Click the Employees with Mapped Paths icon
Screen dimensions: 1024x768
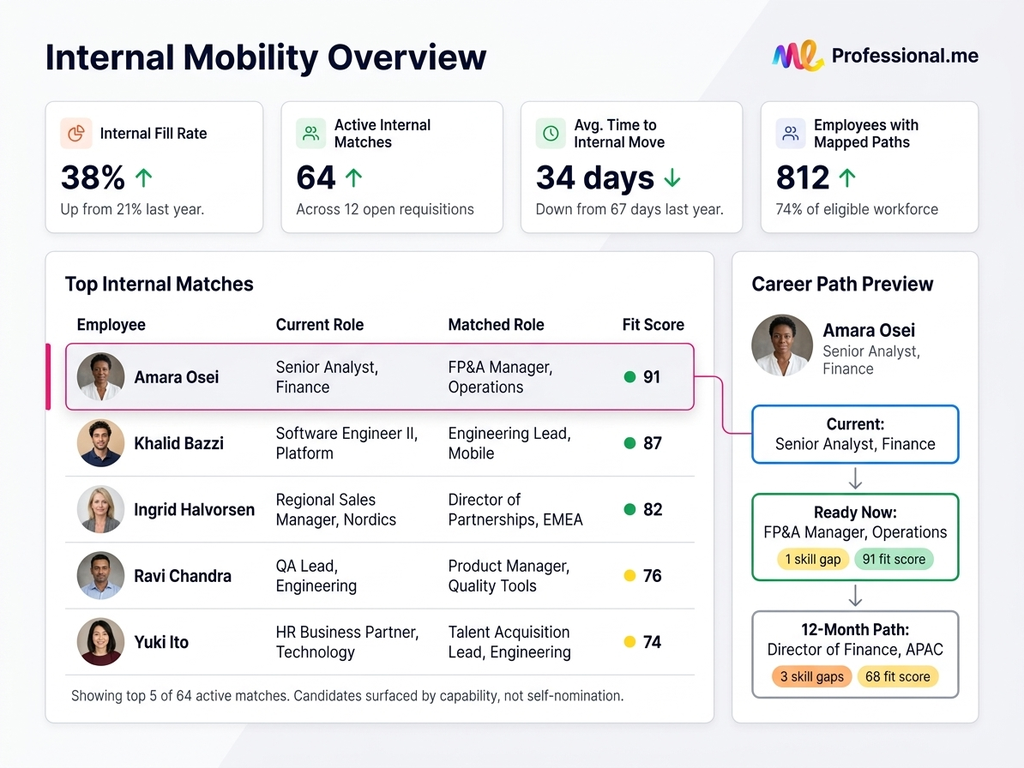tap(789, 131)
